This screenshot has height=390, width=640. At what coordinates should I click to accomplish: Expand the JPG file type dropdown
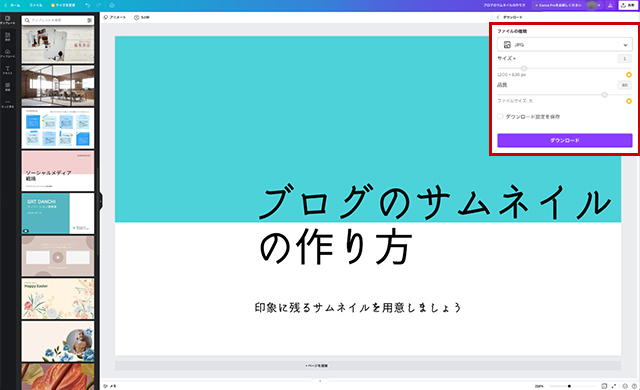tap(564, 45)
